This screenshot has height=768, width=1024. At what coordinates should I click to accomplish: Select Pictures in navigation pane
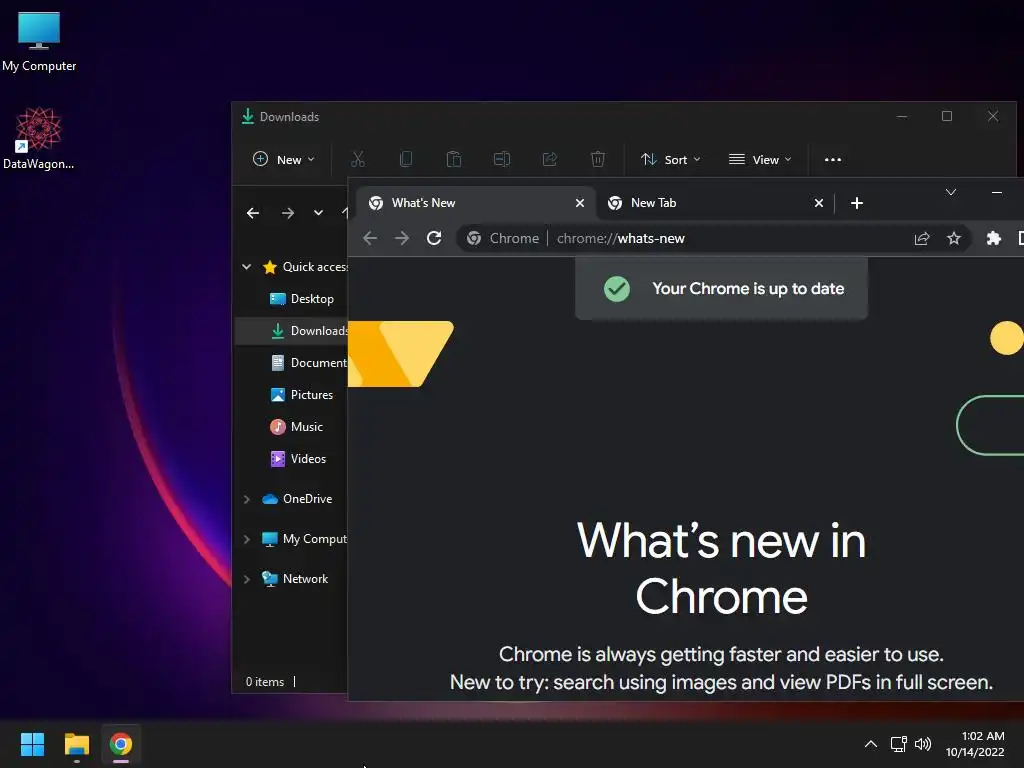(301, 394)
